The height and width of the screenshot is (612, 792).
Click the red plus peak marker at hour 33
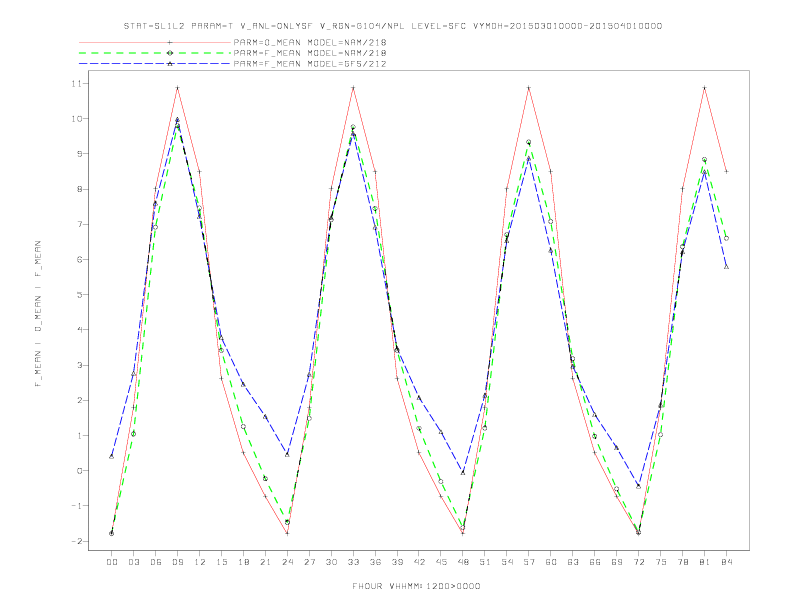(353, 88)
